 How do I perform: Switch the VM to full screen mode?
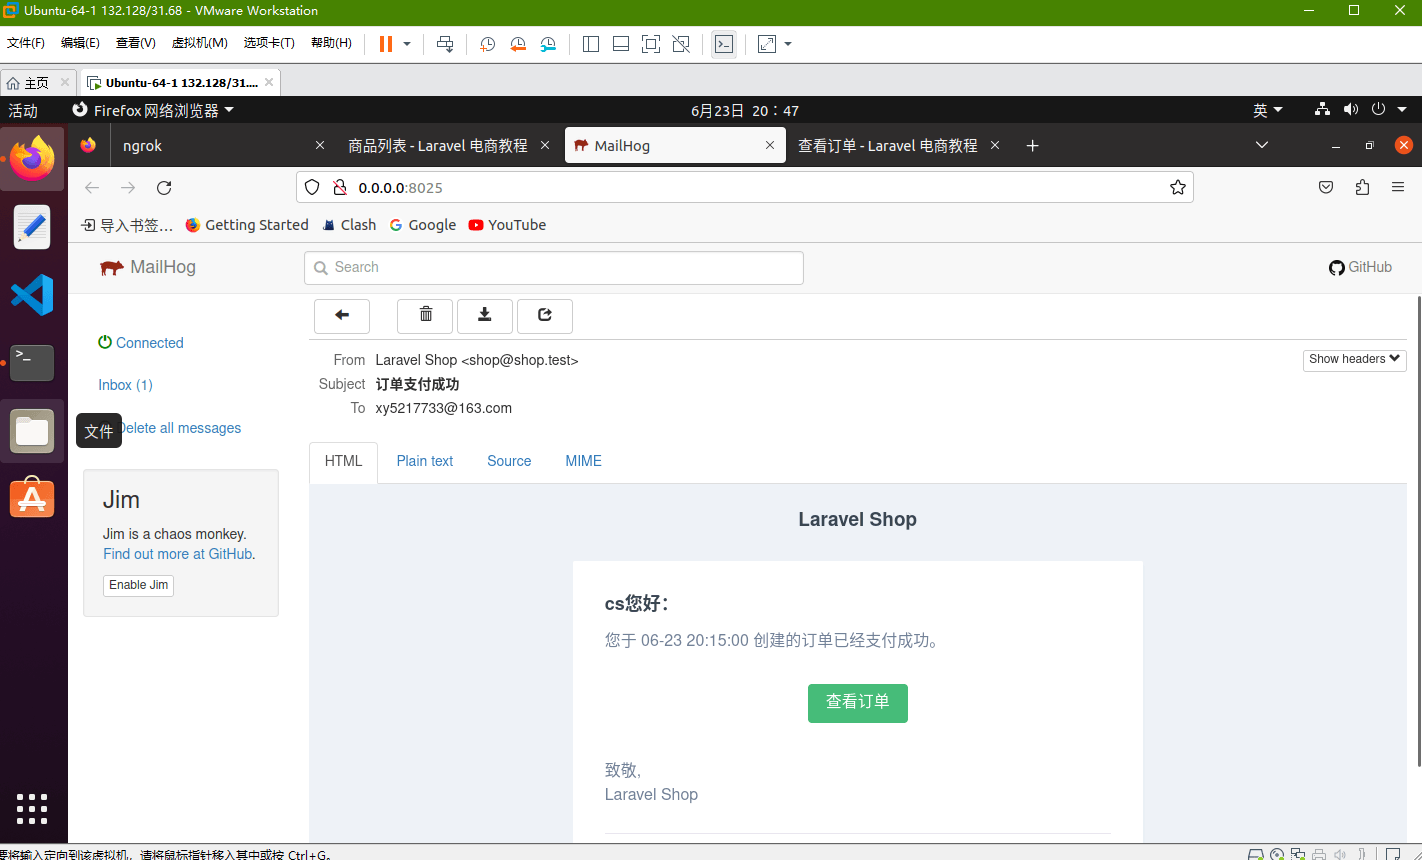point(651,44)
